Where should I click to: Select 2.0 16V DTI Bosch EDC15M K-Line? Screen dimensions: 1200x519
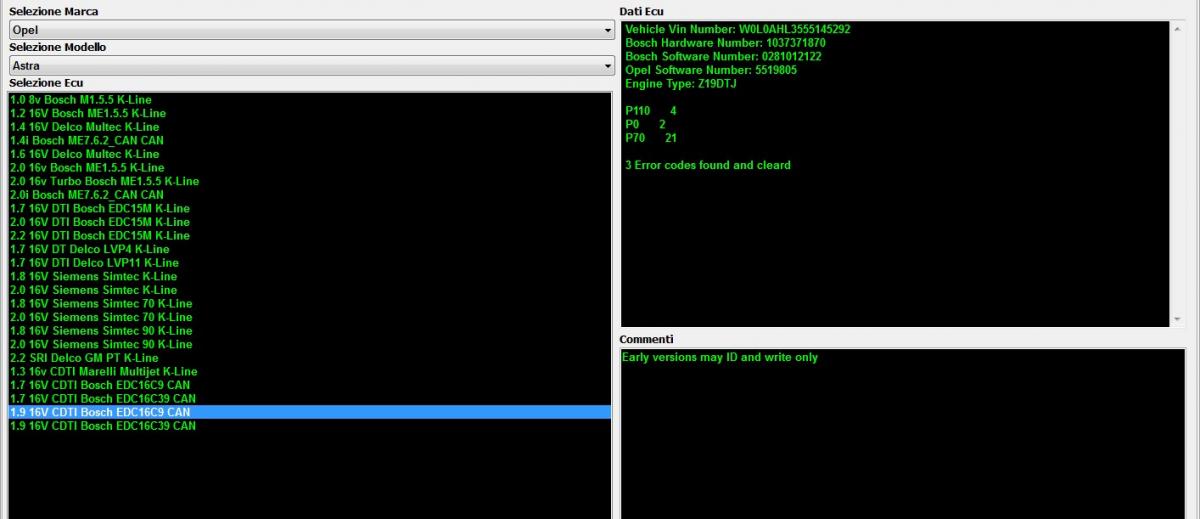[x=310, y=222]
